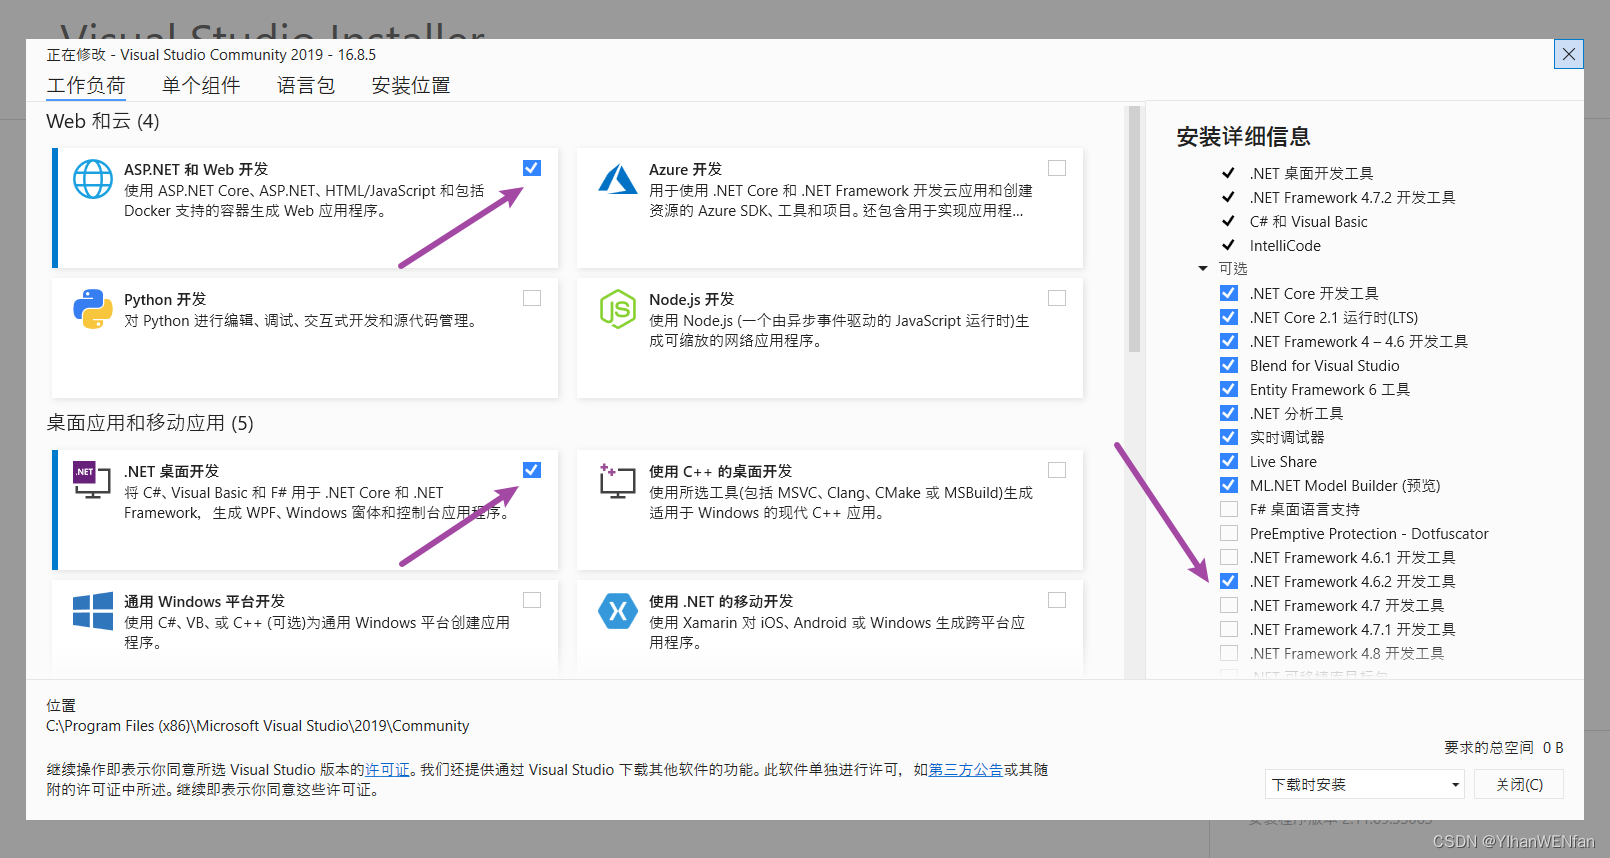Check the 使用 .NET 的移动开发 checkbox
This screenshot has width=1610, height=858.
click(1057, 600)
